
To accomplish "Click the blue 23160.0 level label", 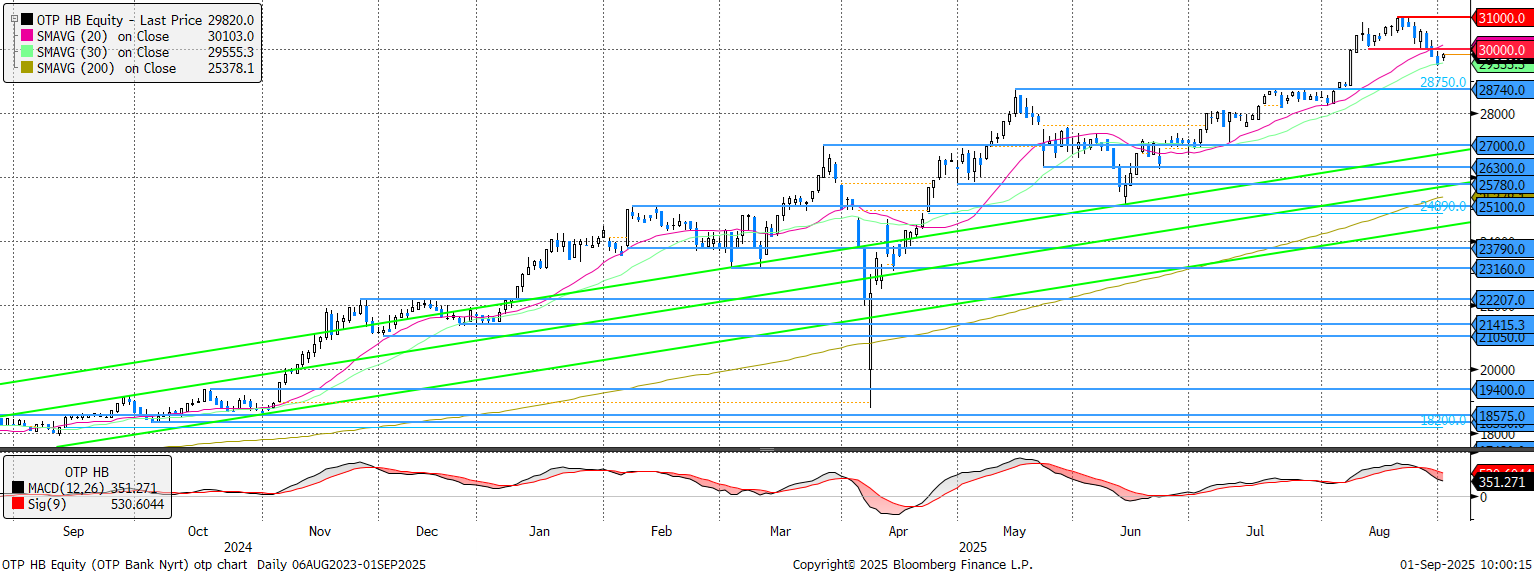I will click(1502, 269).
